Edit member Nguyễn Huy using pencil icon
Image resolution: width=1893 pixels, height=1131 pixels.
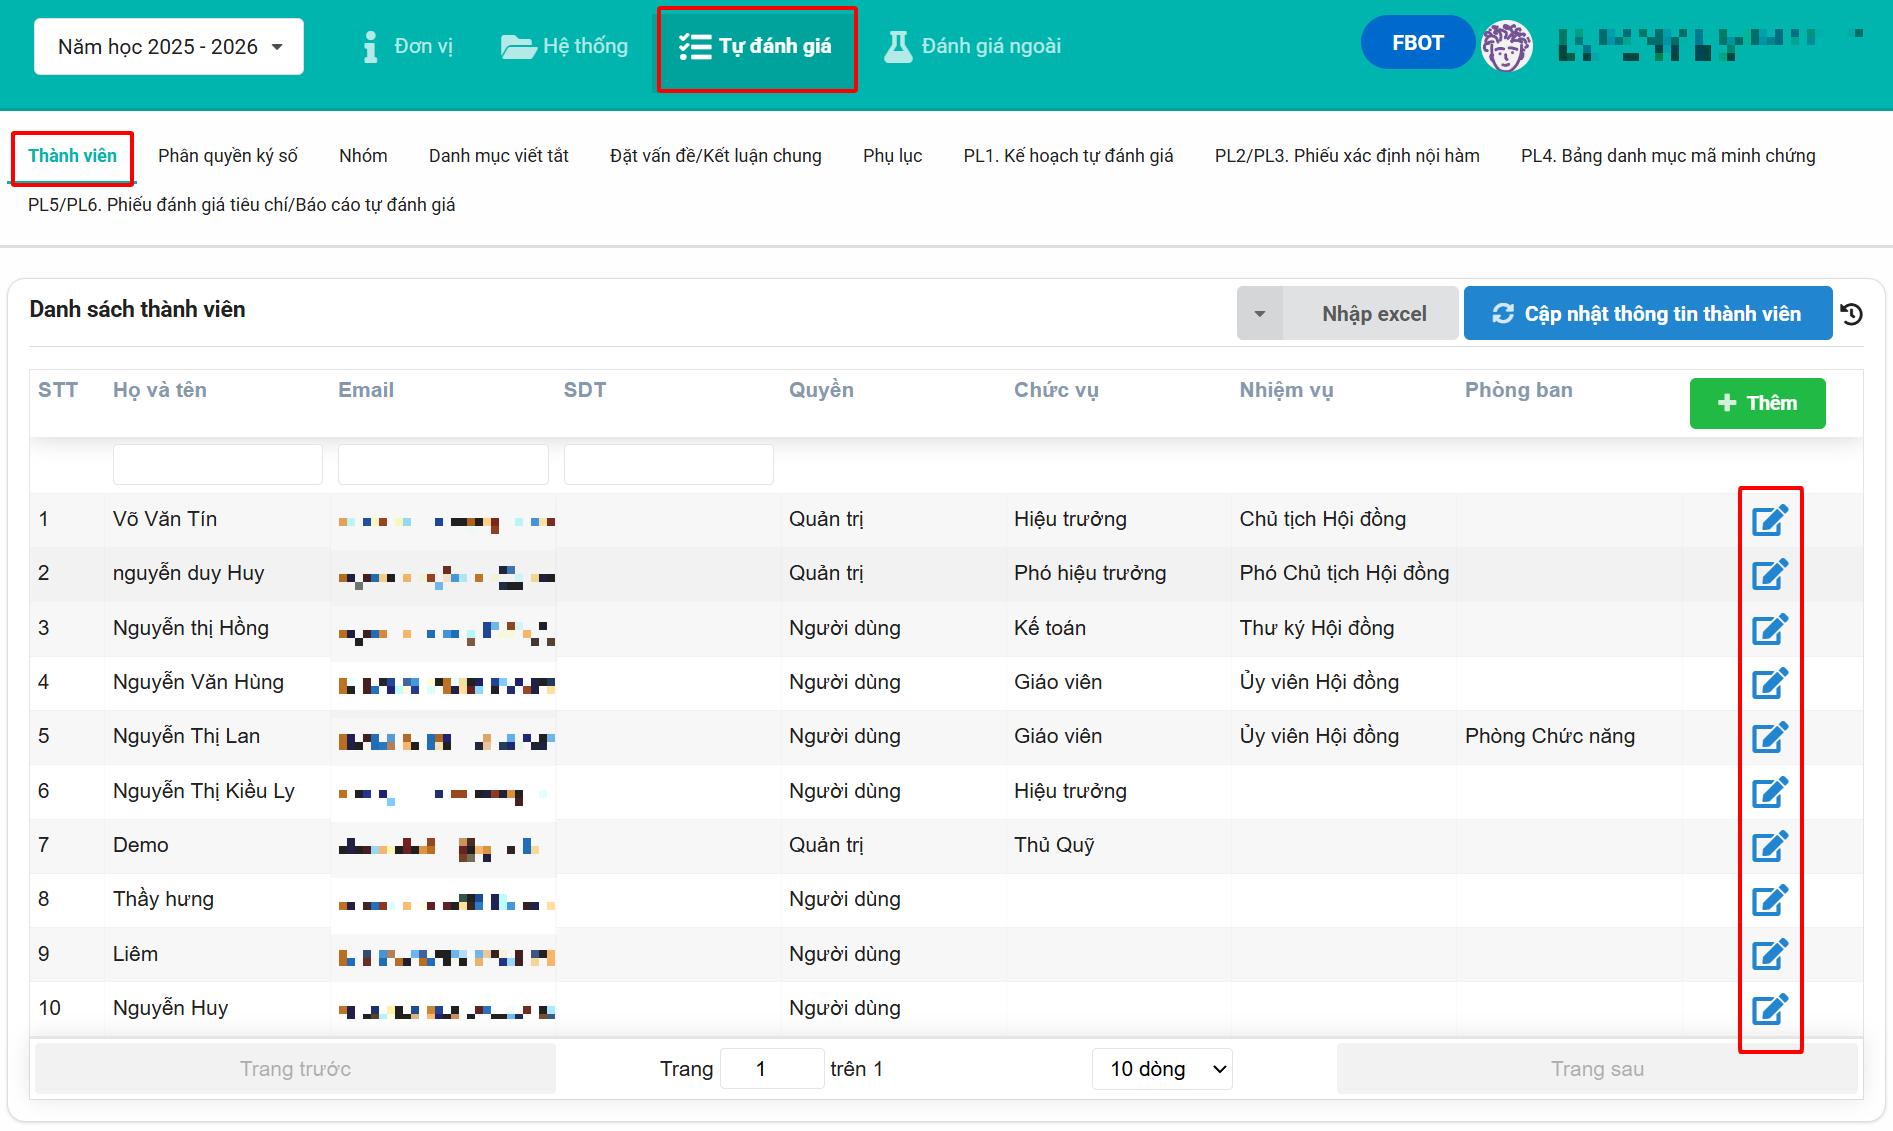click(x=1769, y=1009)
